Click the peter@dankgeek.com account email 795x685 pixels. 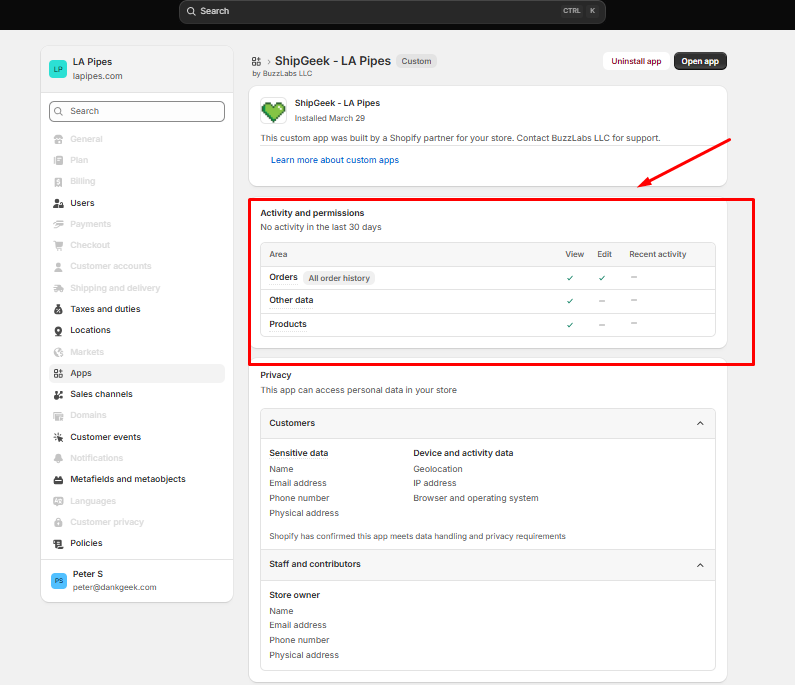115,587
